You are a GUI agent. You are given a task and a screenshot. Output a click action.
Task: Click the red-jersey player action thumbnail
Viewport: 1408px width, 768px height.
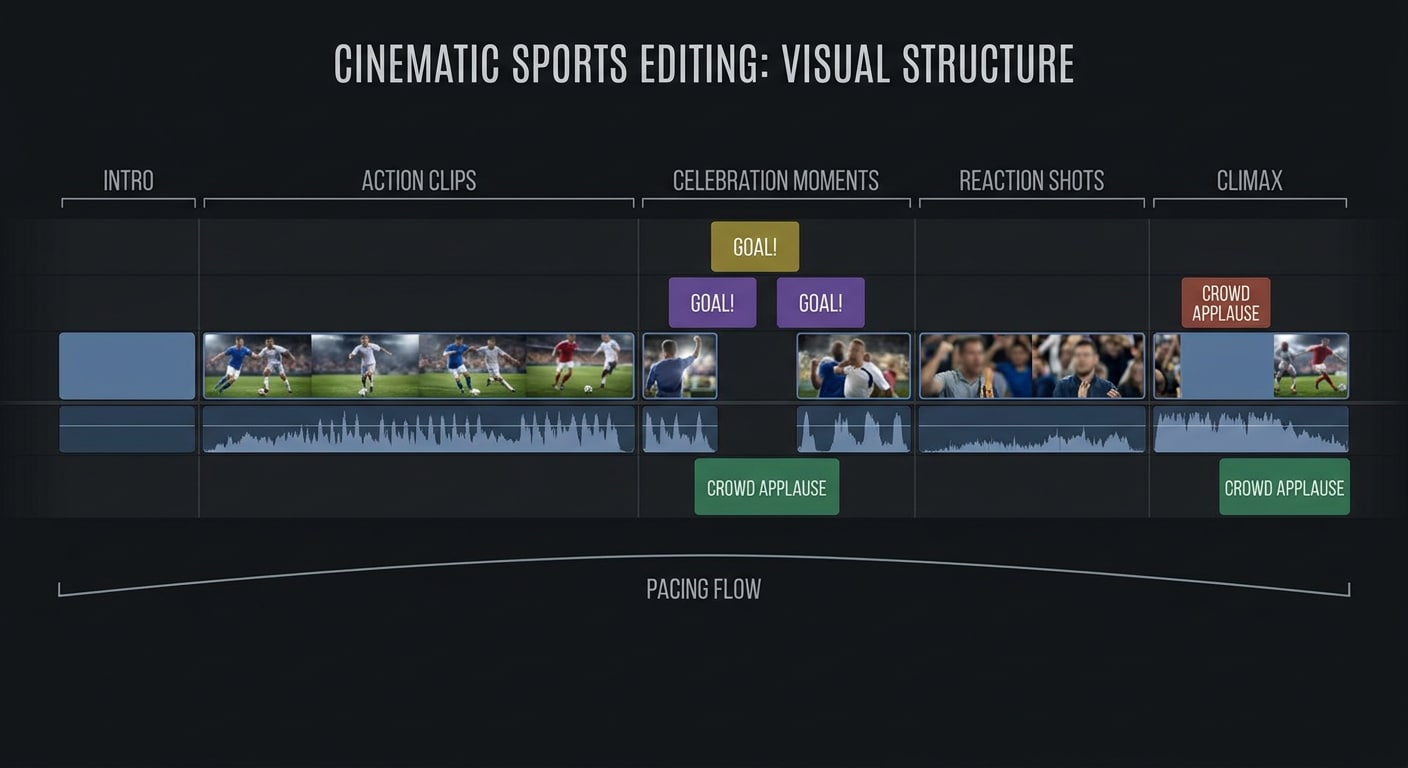coord(580,366)
